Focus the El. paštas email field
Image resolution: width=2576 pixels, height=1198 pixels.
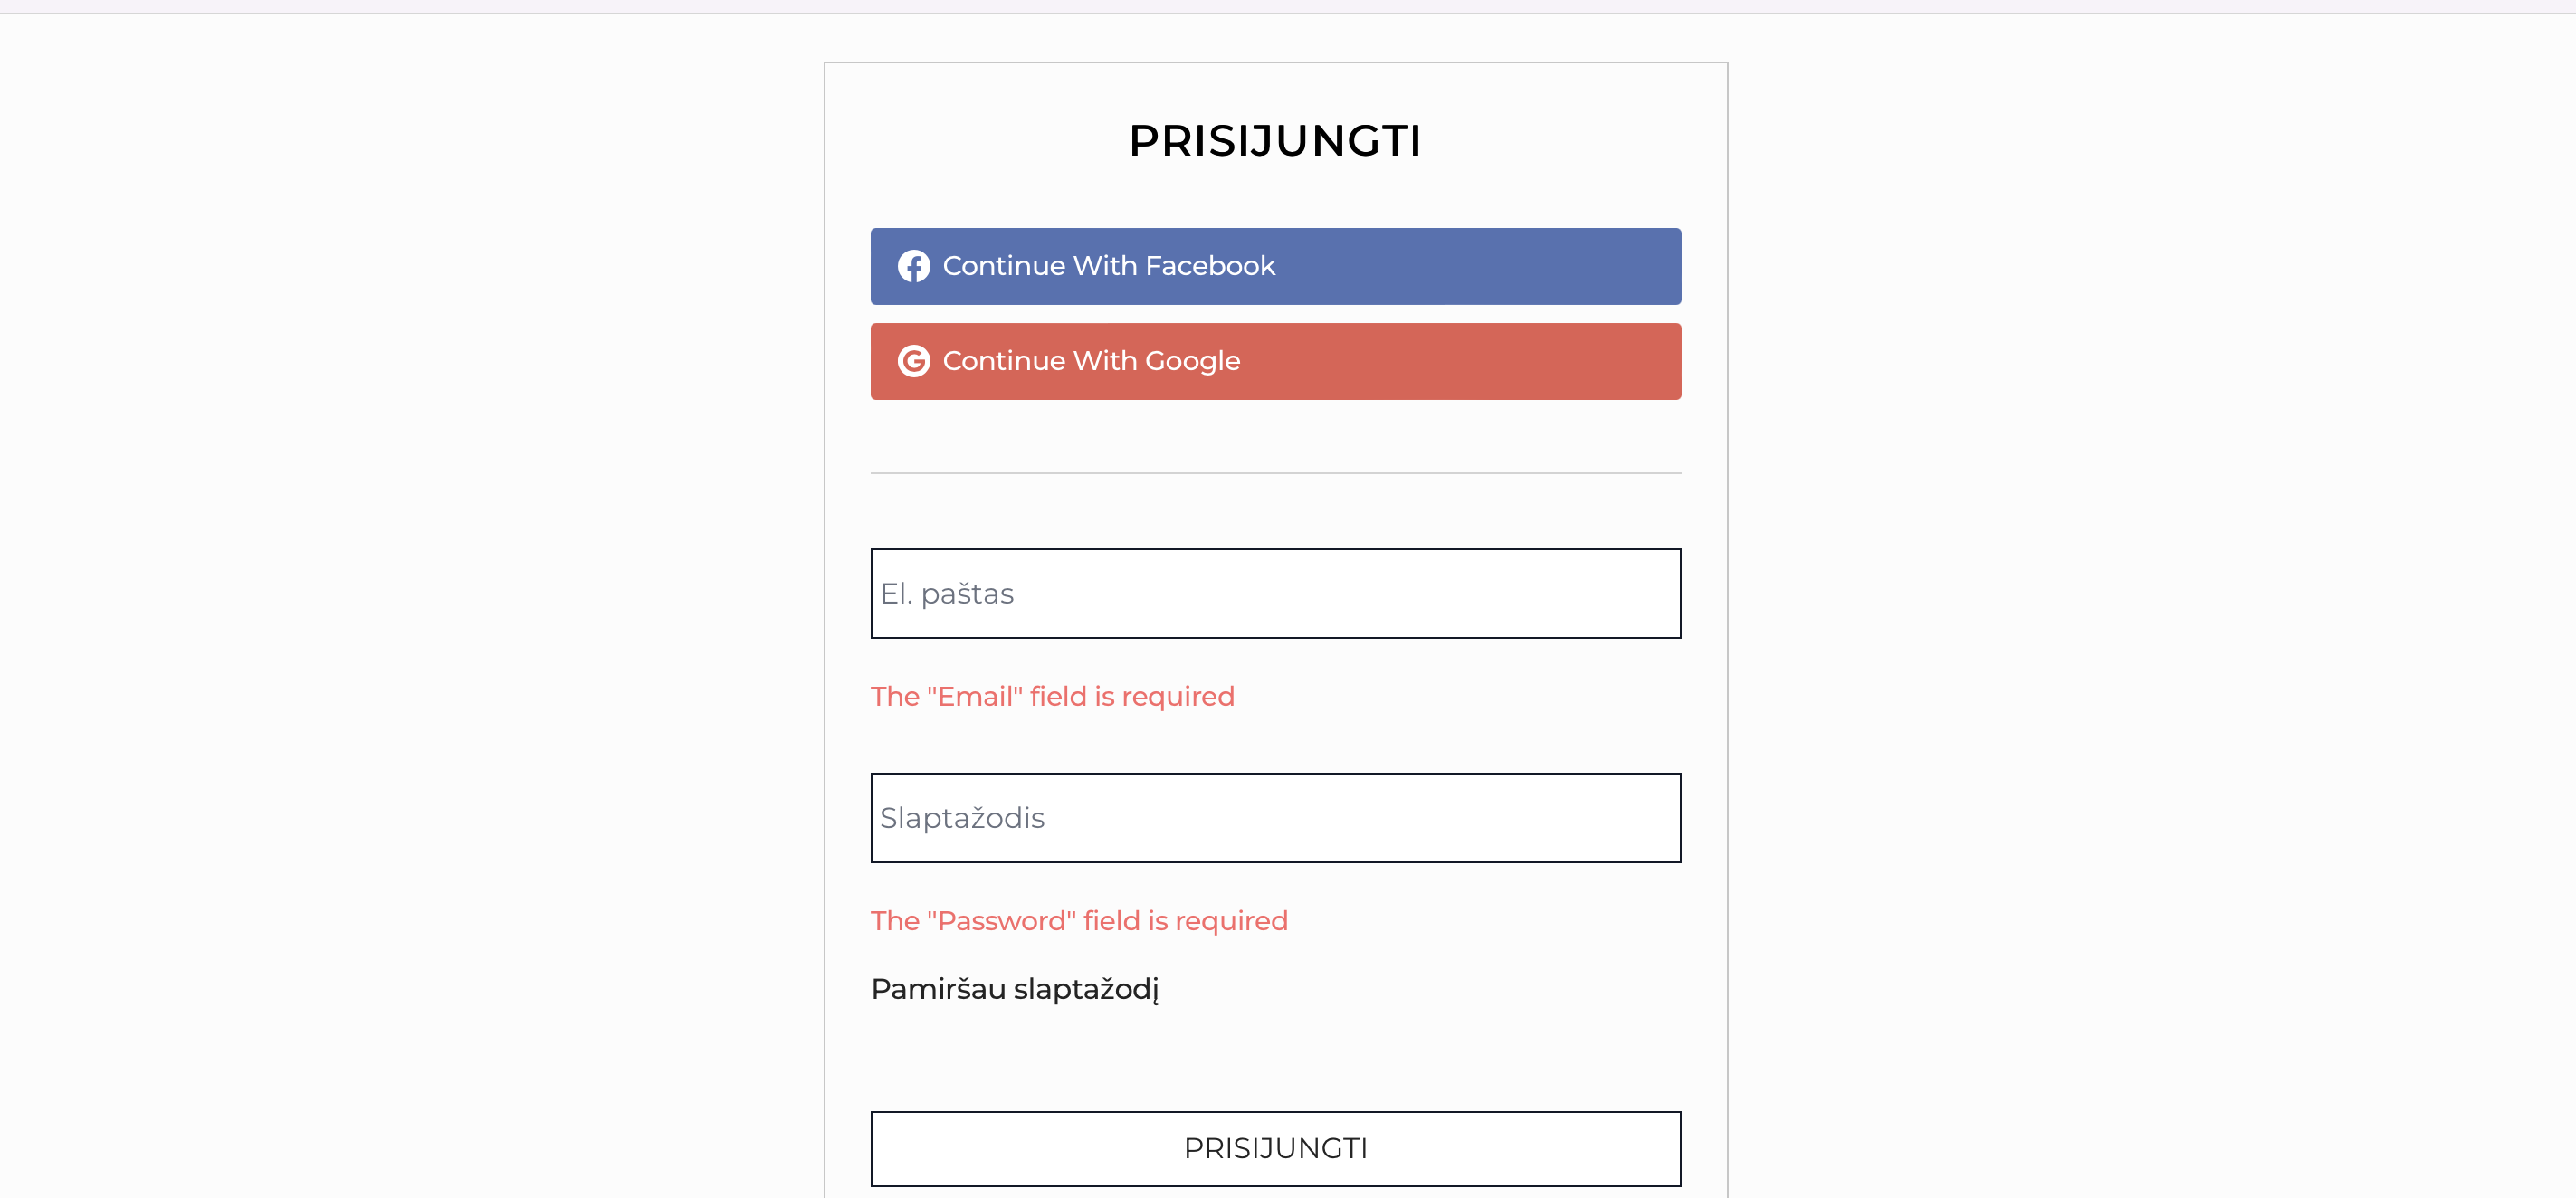click(1275, 593)
